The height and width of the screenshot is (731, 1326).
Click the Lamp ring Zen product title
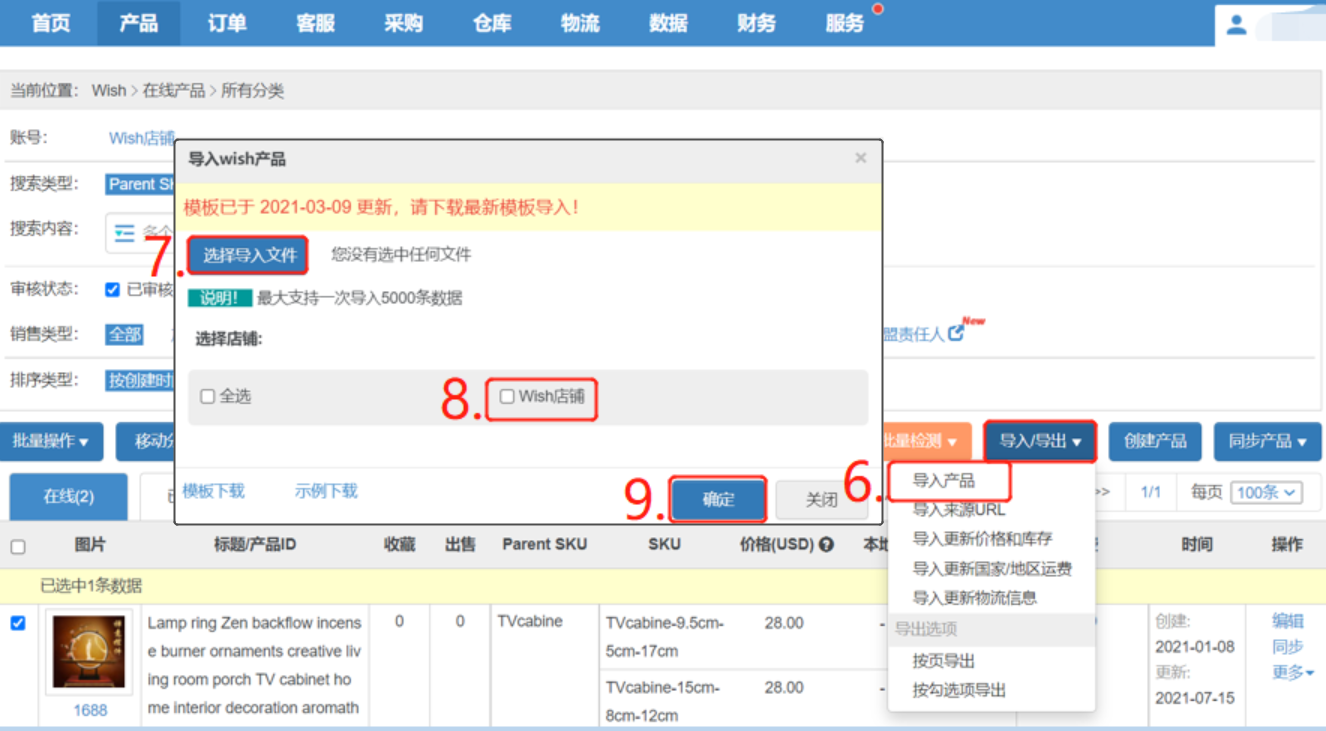(x=254, y=665)
